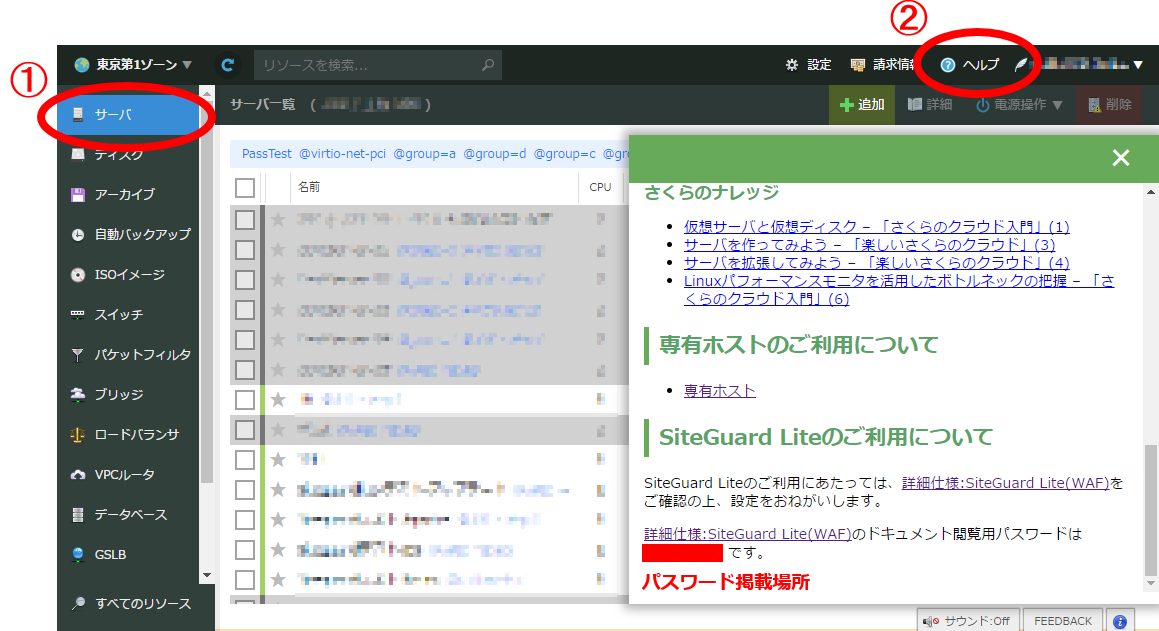Toggle a server's favorite star
Image resolution: width=1159 pixels, height=631 pixels.
277,218
